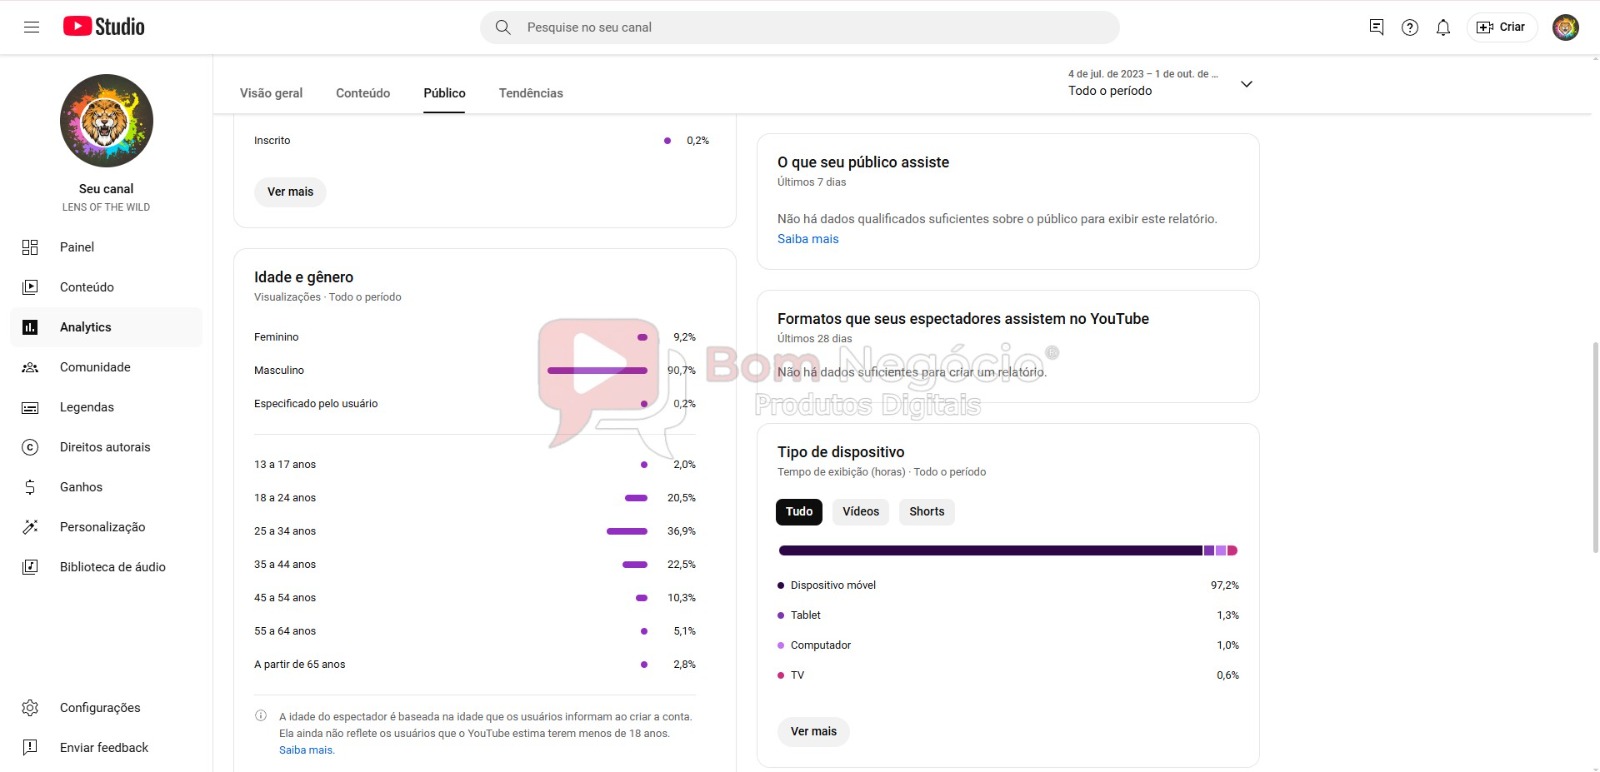The image size is (1600, 772).
Task: Switch to the Tendências tab
Action: 530,93
